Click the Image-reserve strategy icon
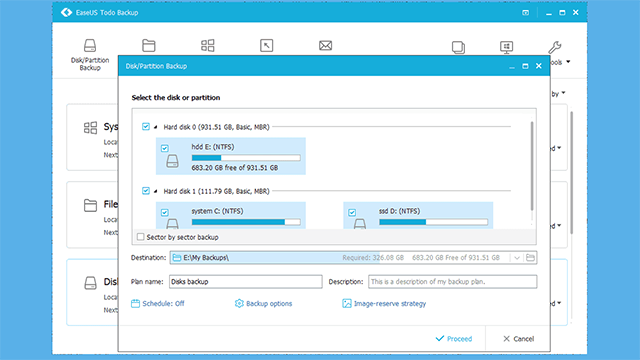The height and width of the screenshot is (360, 640). [347, 303]
